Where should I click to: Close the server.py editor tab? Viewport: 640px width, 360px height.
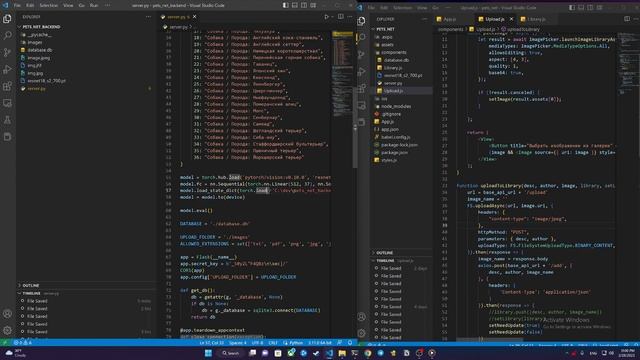pyautogui.click(x=195, y=17)
